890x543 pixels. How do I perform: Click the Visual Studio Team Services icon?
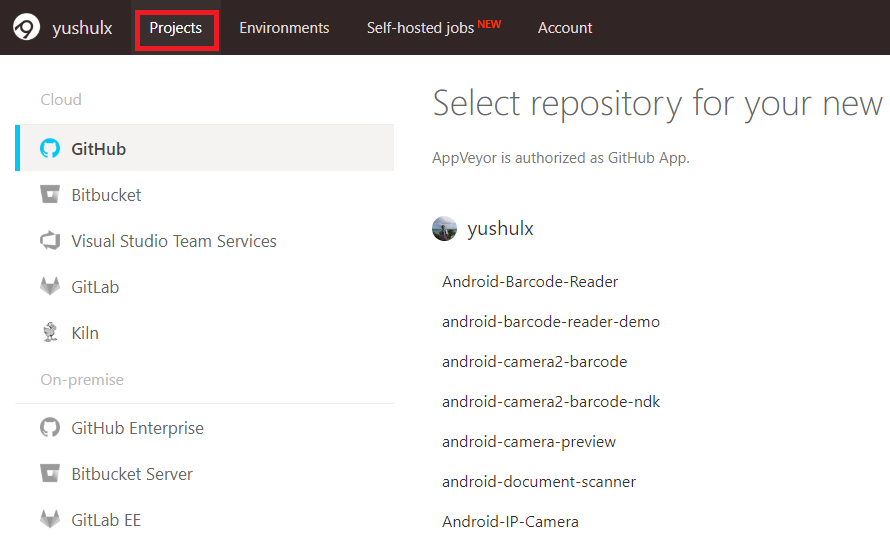[x=50, y=241]
